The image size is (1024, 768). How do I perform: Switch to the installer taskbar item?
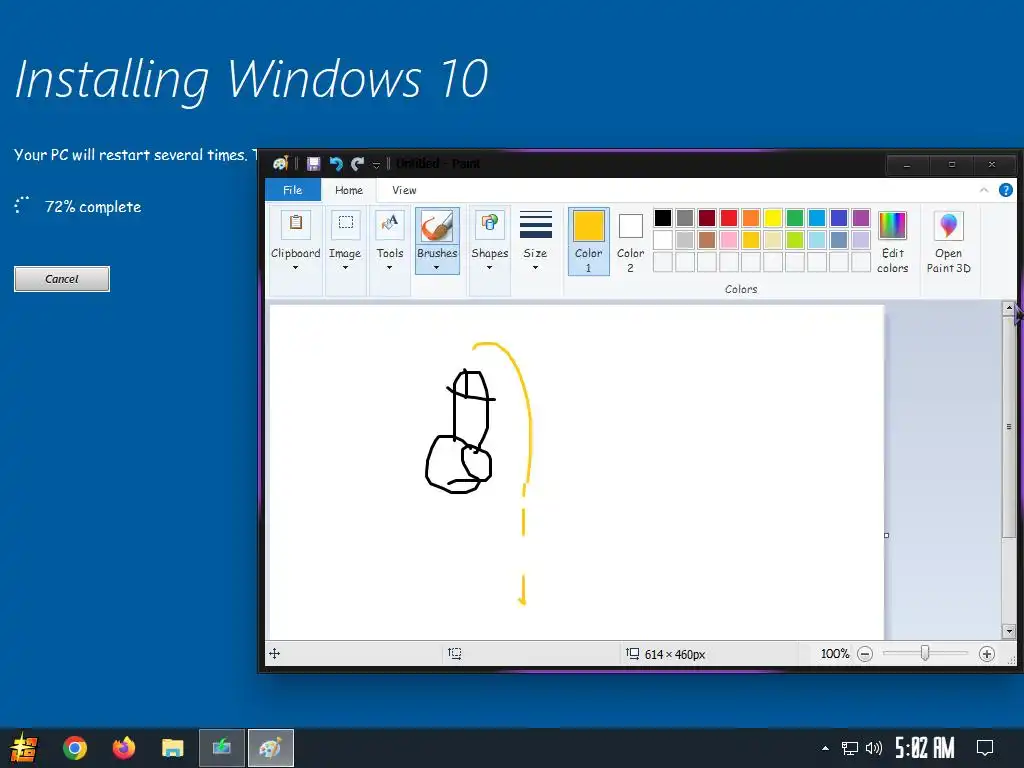(x=221, y=748)
